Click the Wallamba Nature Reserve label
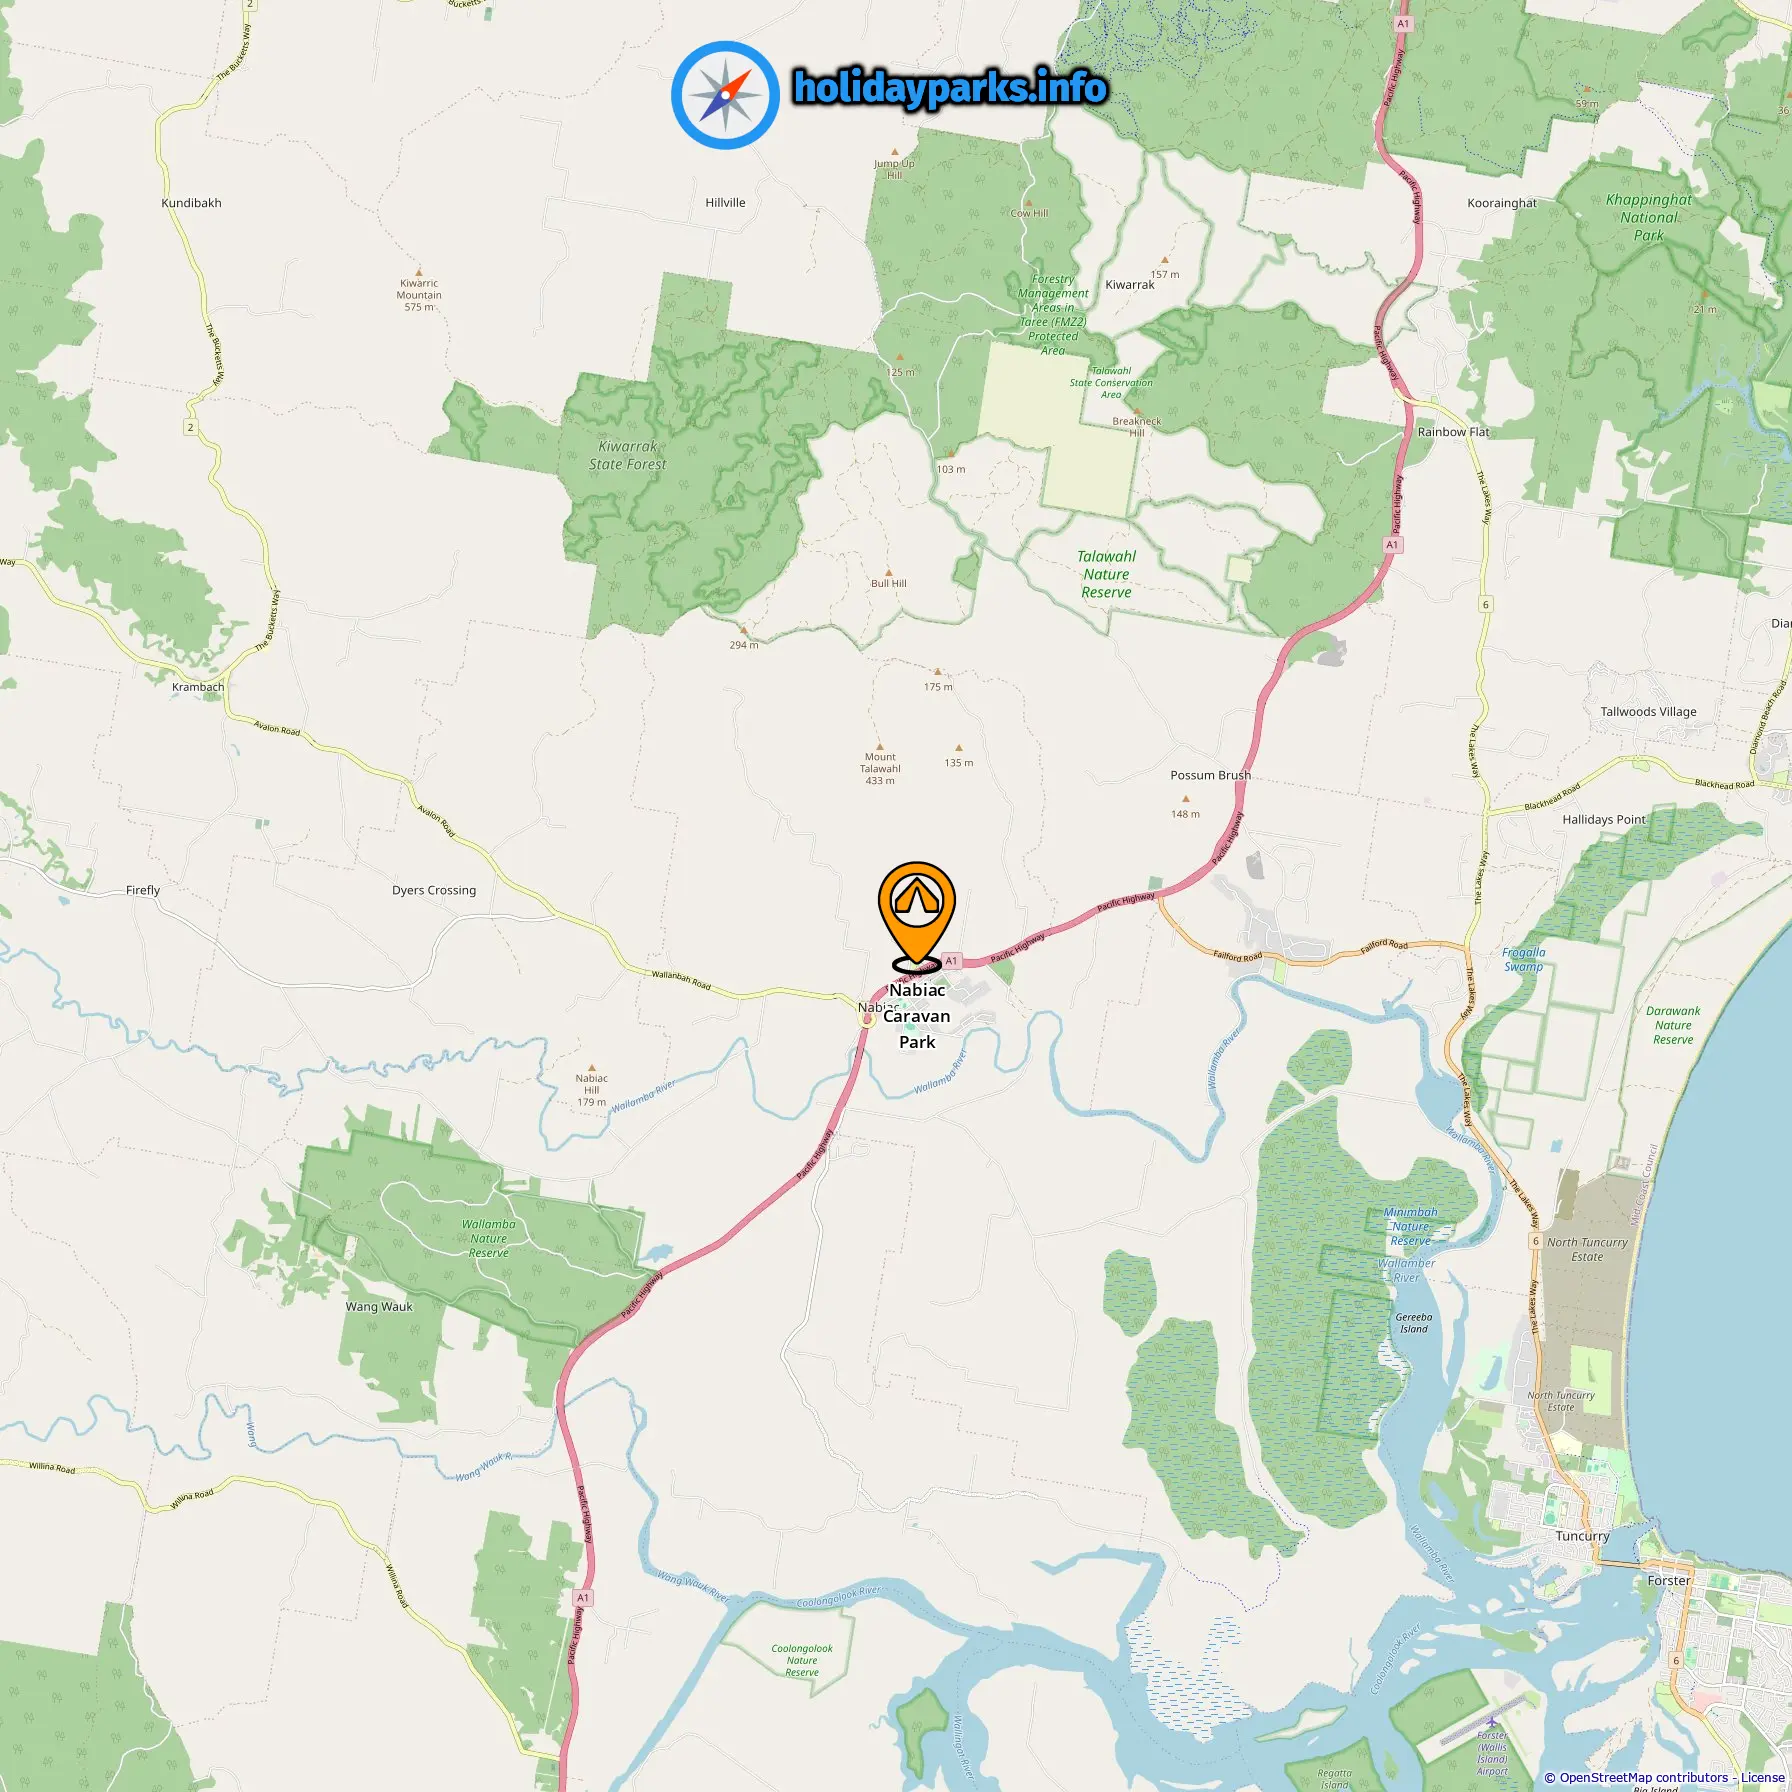Screen dimensions: 1792x1792 pyautogui.click(x=489, y=1238)
